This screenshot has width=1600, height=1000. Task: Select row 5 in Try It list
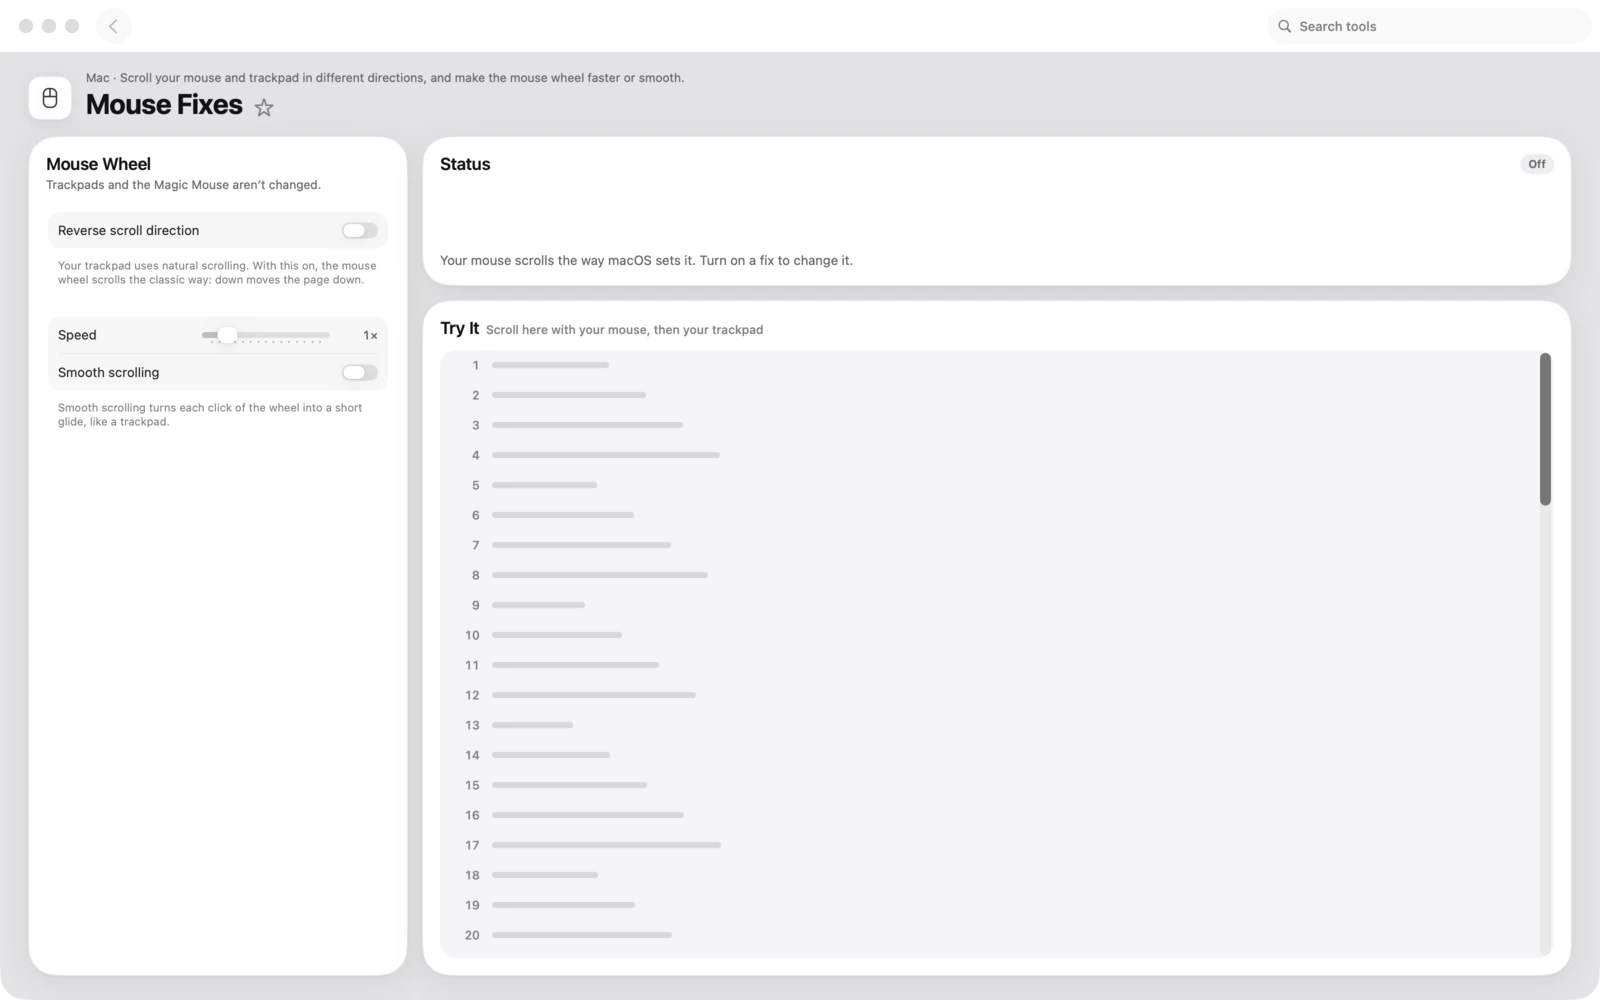990,485
